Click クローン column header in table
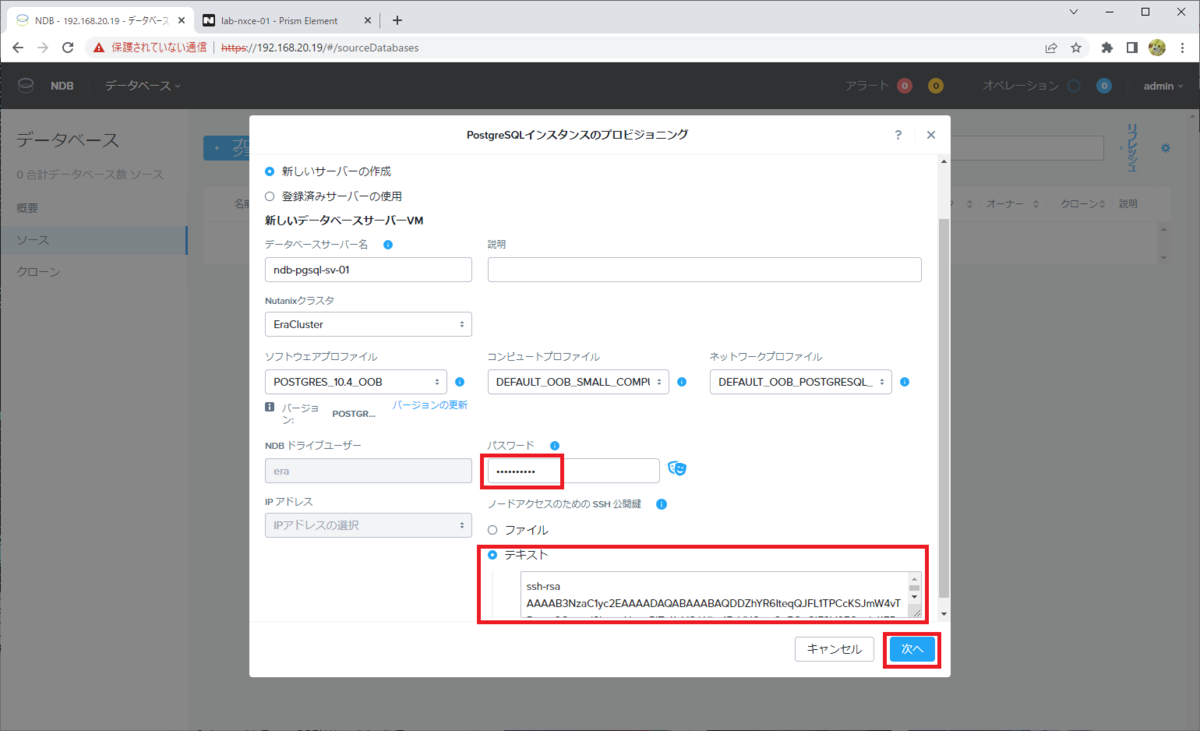Image resolution: width=1200 pixels, height=731 pixels. coord(1079,203)
